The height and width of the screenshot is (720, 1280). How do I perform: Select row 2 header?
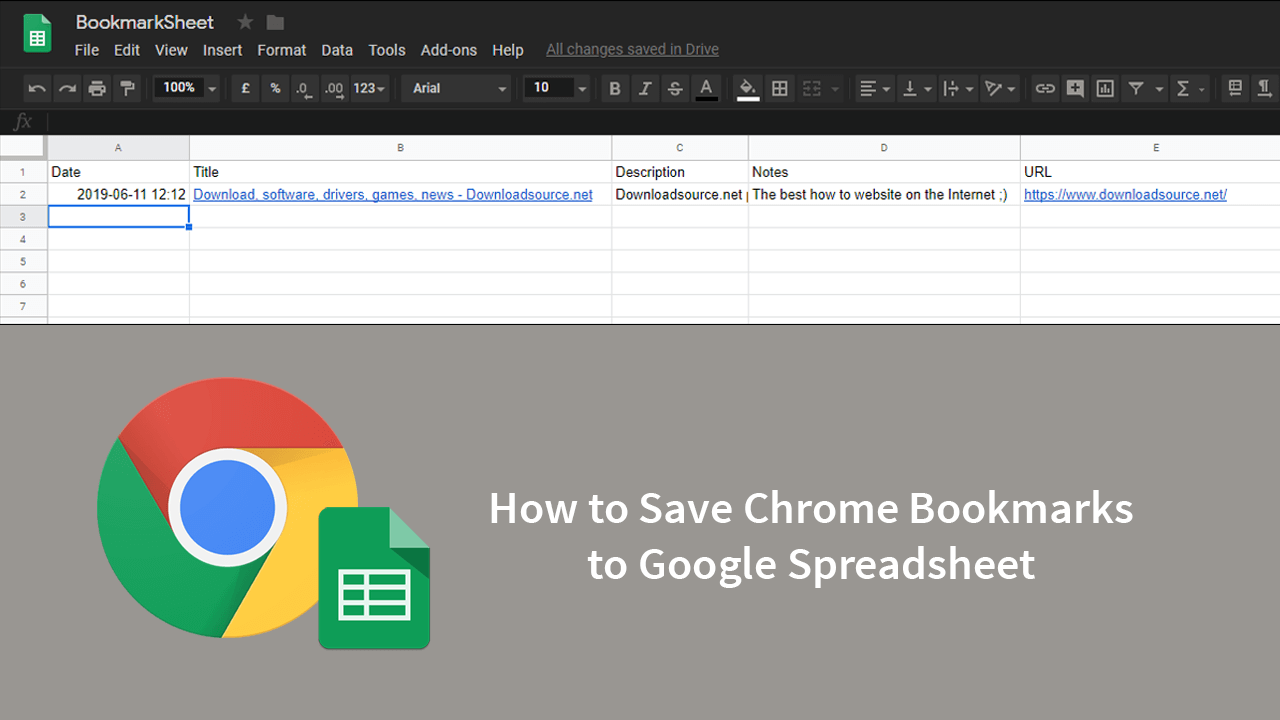tap(23, 194)
